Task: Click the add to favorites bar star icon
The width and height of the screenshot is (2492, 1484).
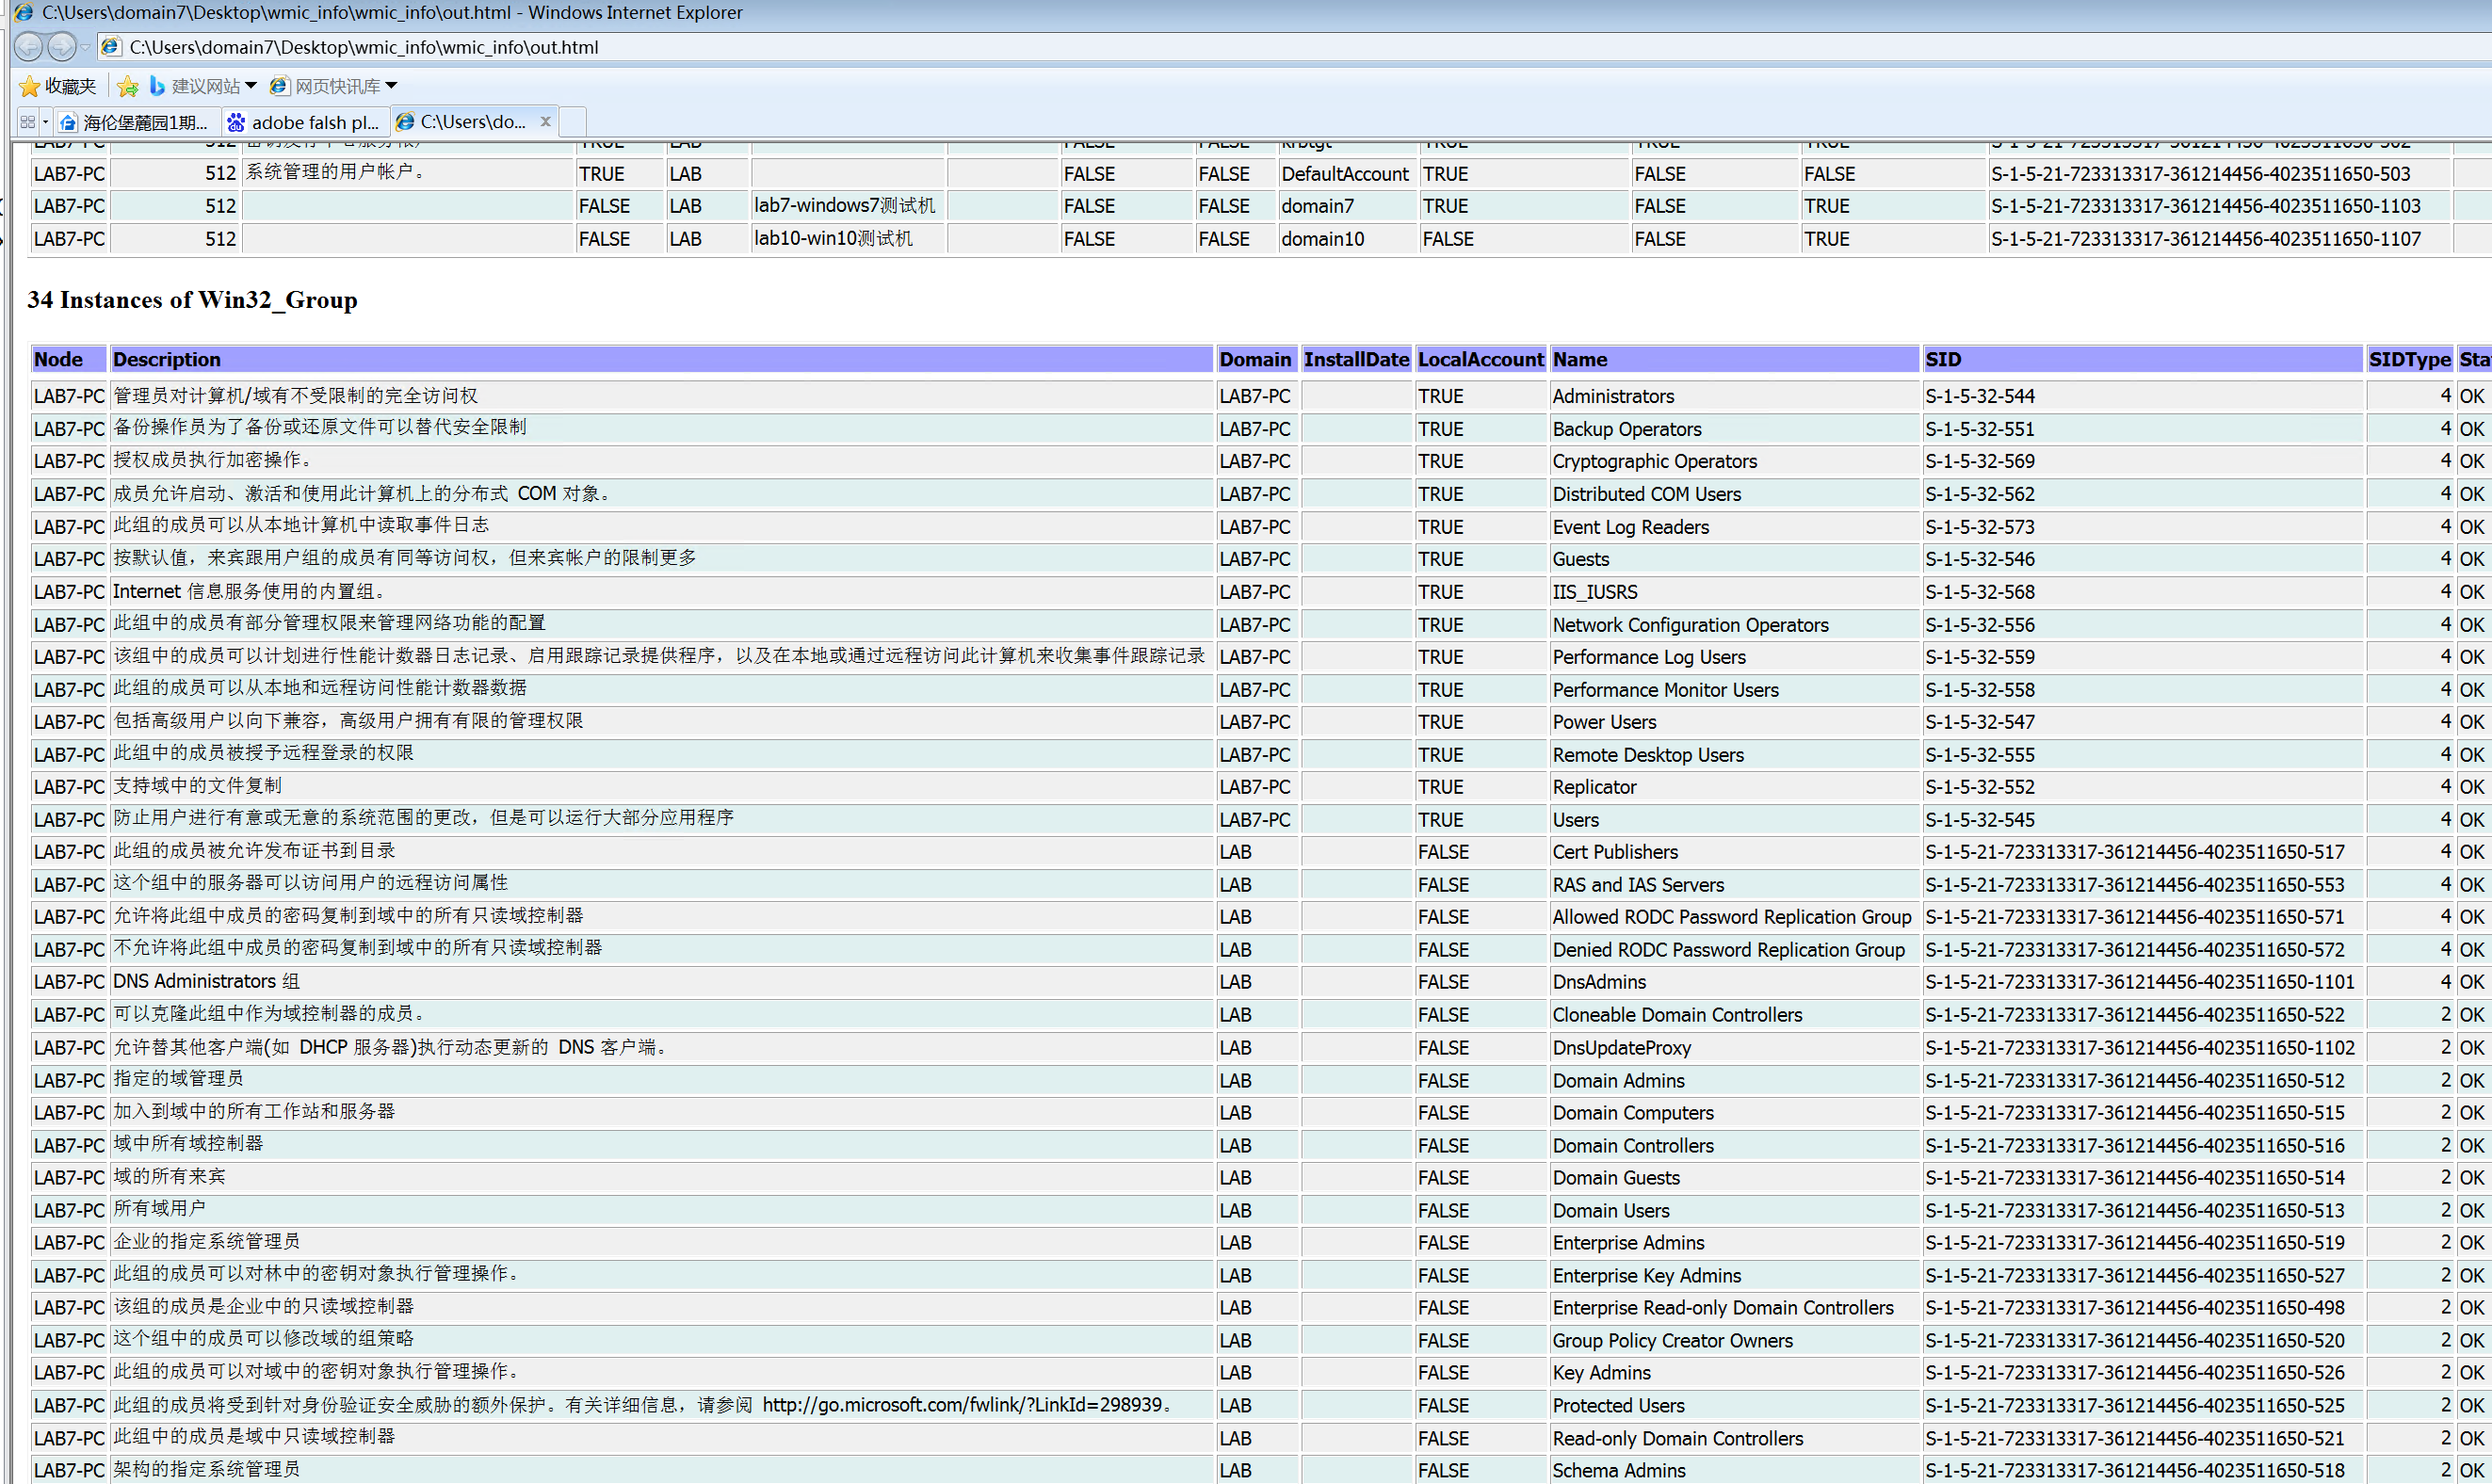Action: [128, 86]
